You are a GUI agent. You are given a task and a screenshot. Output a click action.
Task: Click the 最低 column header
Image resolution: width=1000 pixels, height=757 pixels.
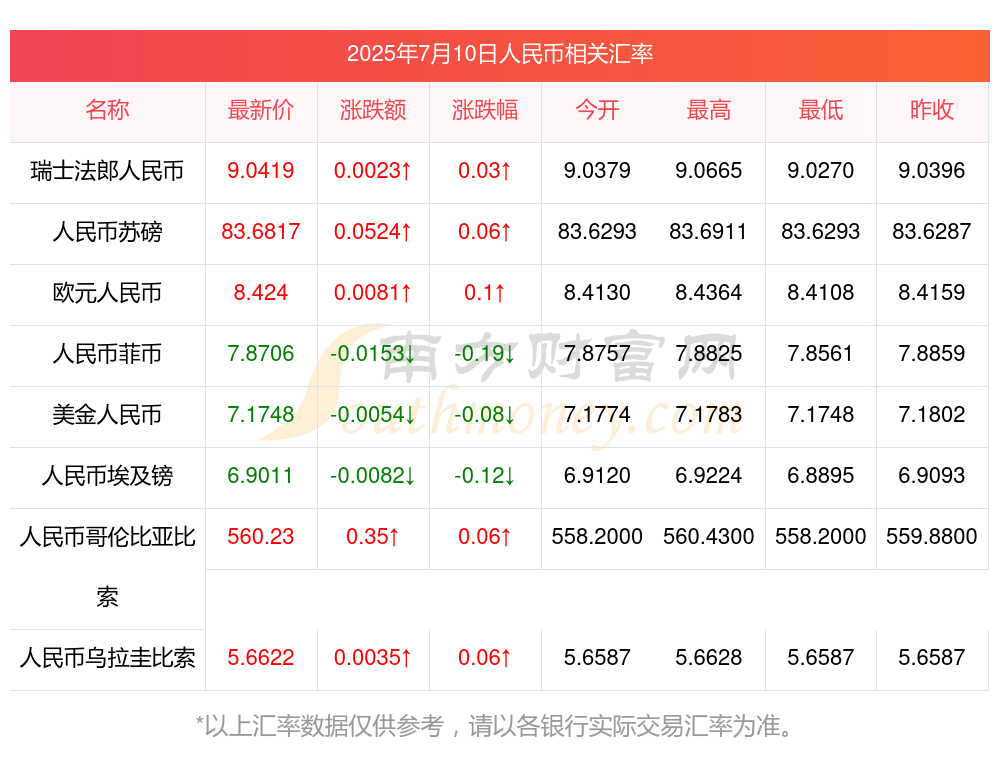pos(821,110)
